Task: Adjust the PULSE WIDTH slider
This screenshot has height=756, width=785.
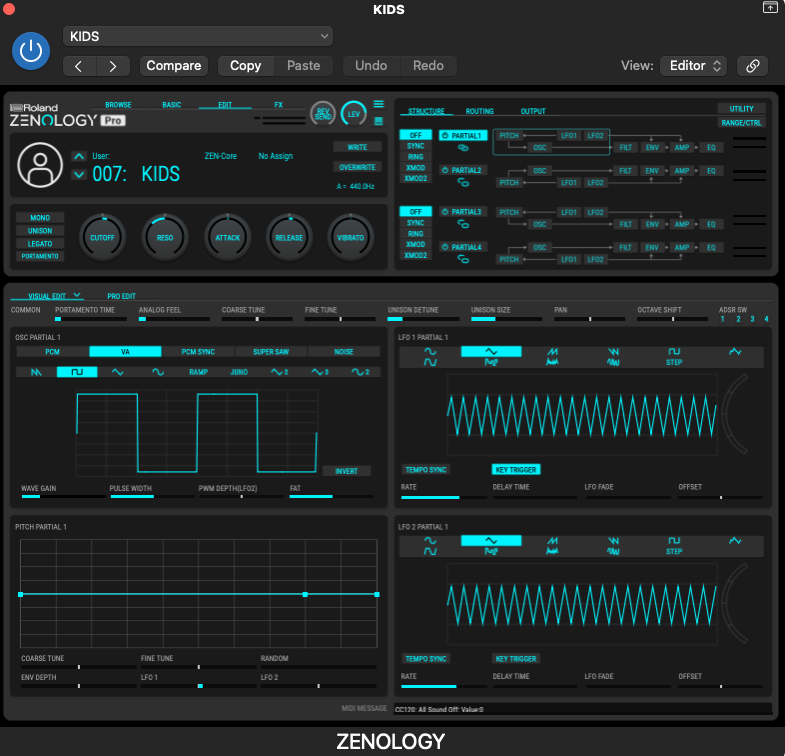Action: [152, 497]
